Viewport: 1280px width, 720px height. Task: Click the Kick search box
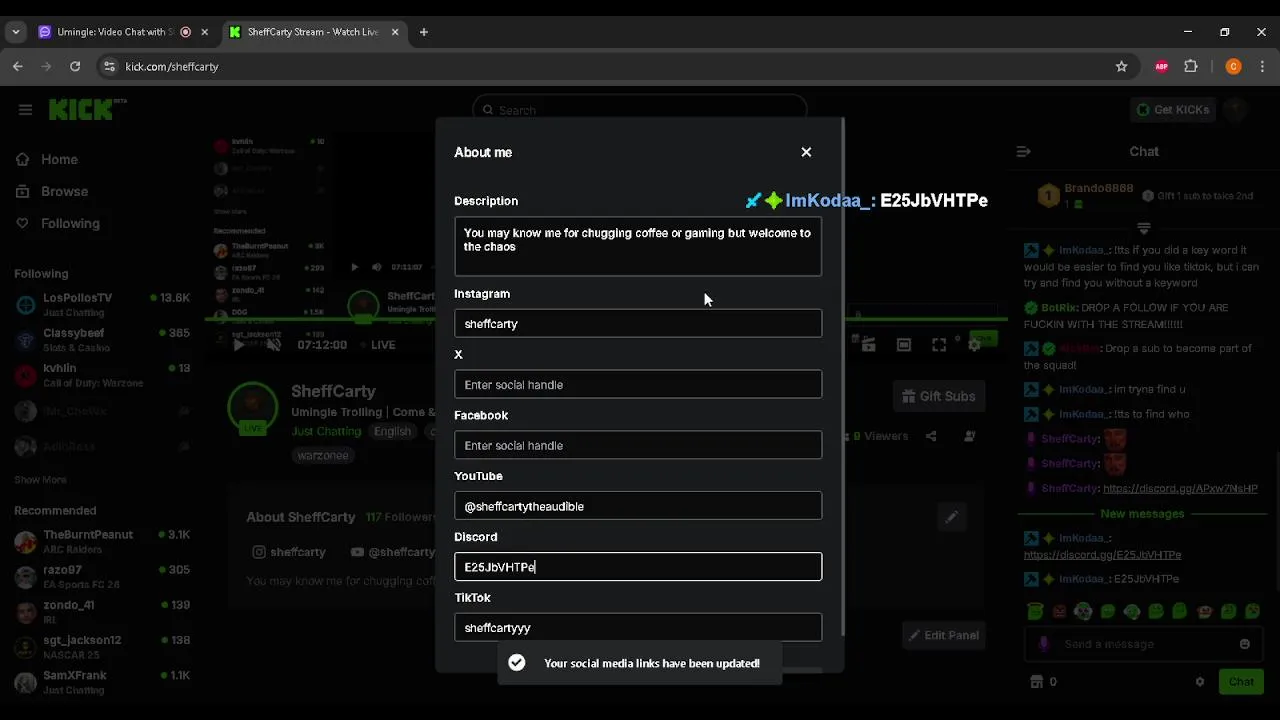click(640, 110)
